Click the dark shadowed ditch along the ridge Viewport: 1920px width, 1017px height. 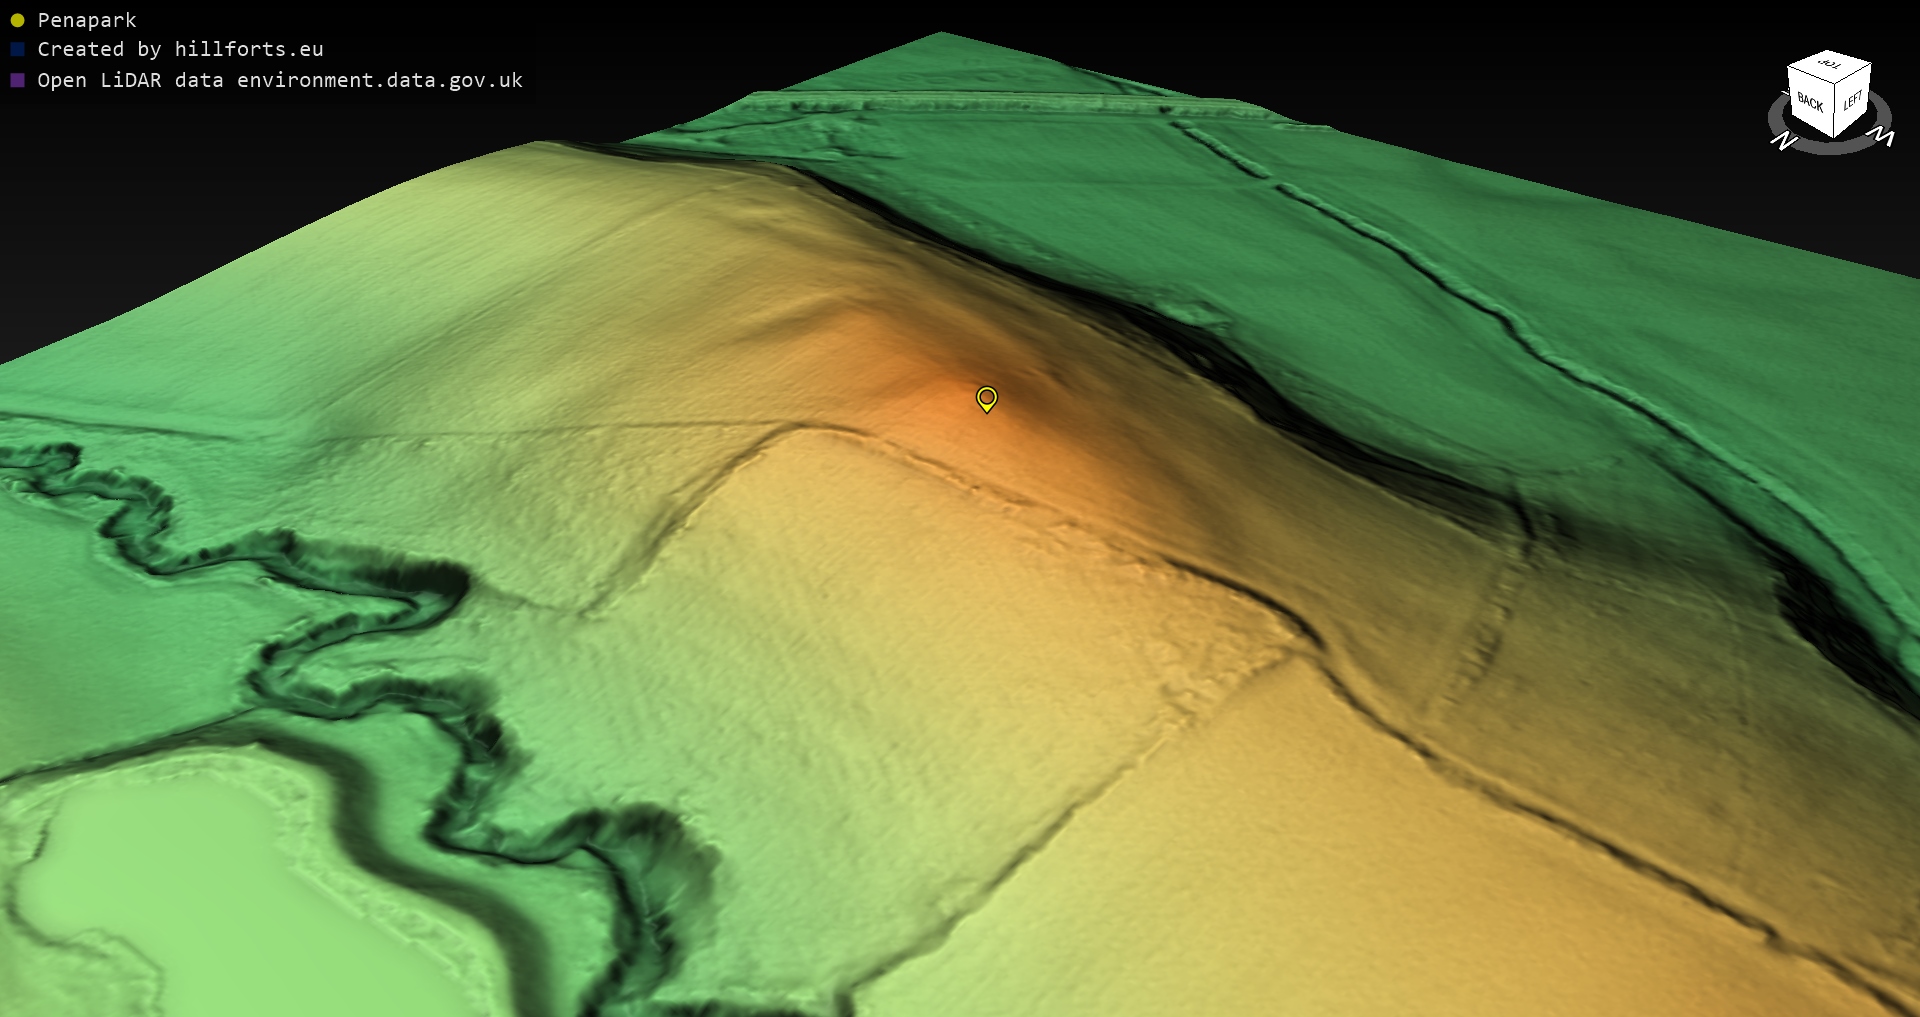point(1250,370)
